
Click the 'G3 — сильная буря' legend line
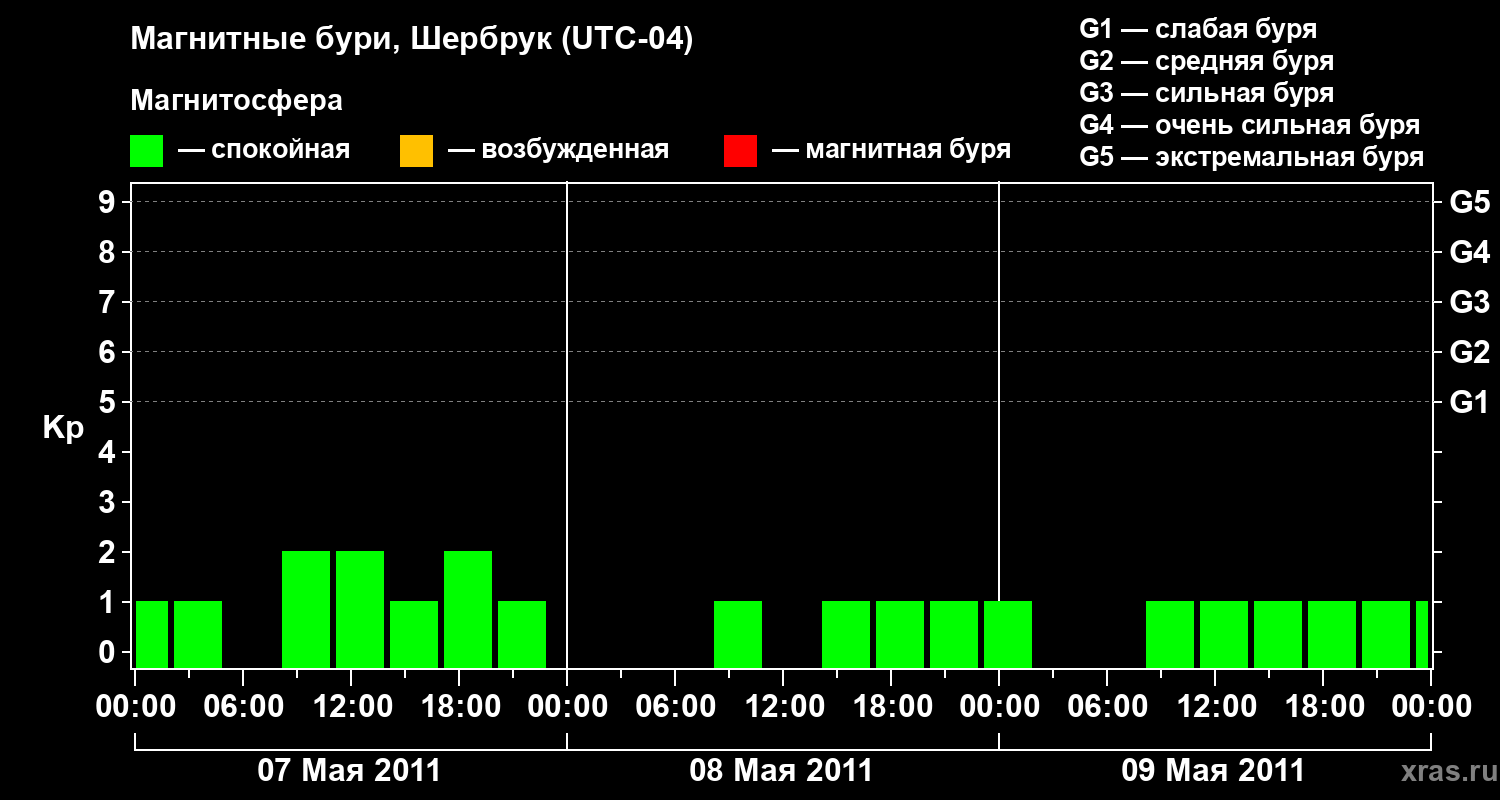pos(1206,93)
